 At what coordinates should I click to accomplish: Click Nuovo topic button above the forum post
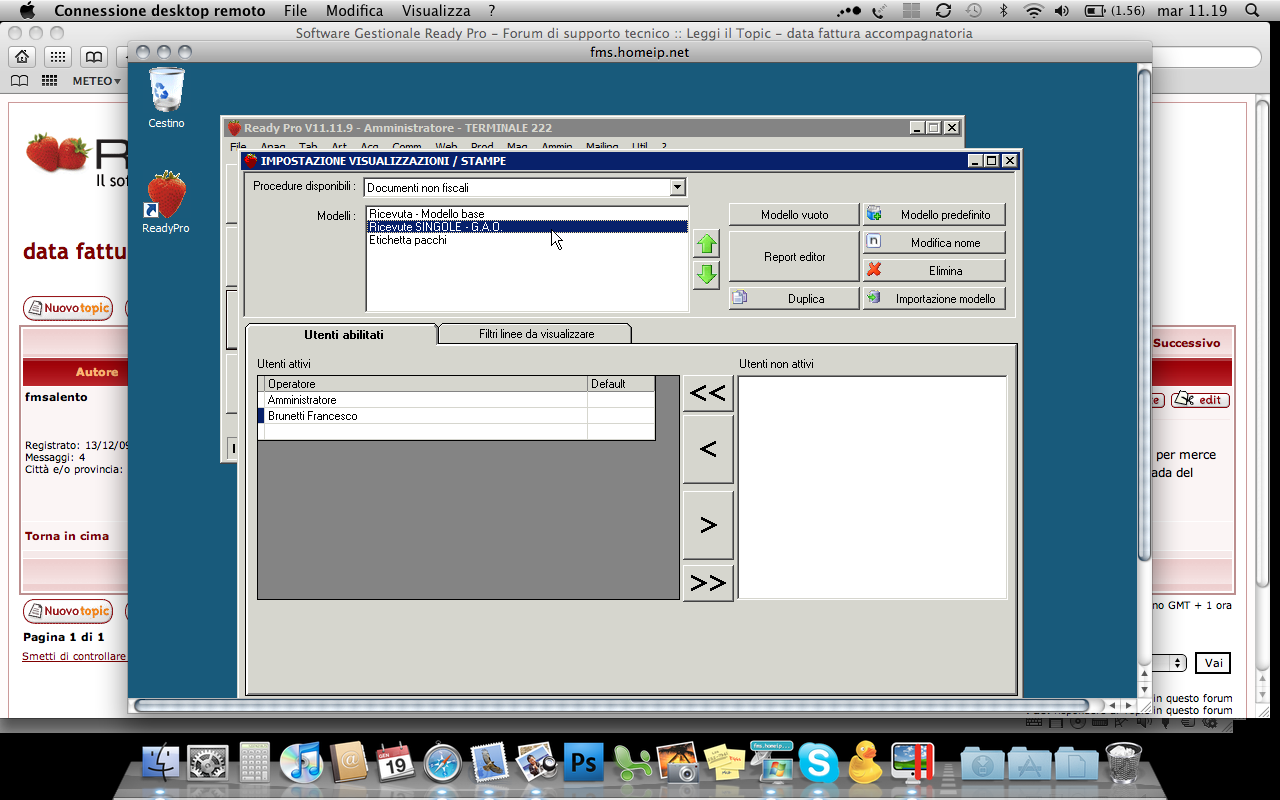click(68, 308)
